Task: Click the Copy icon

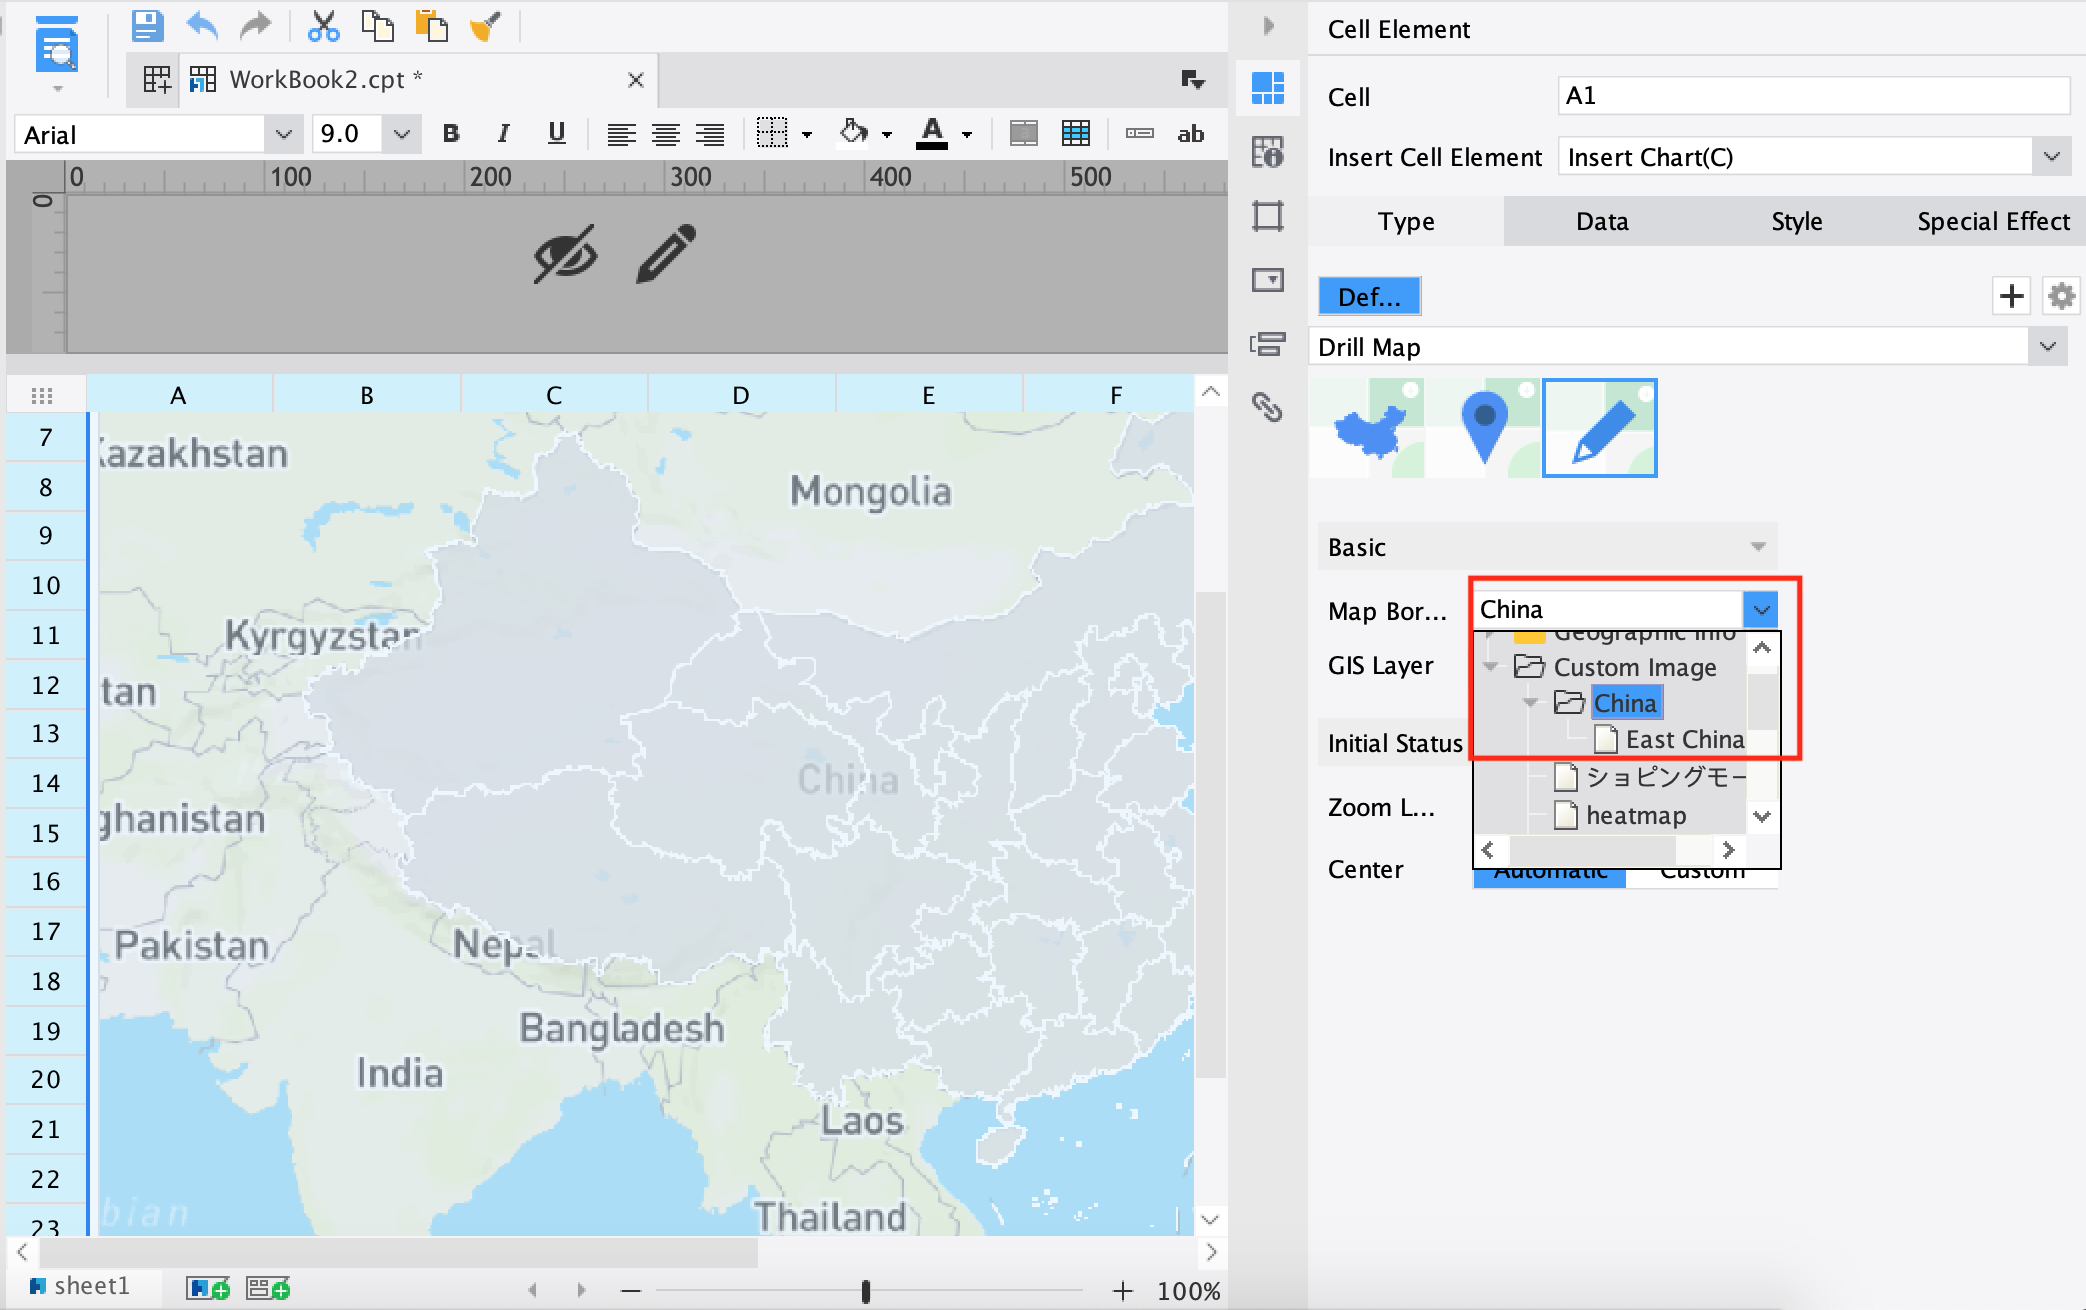Action: pos(377,26)
